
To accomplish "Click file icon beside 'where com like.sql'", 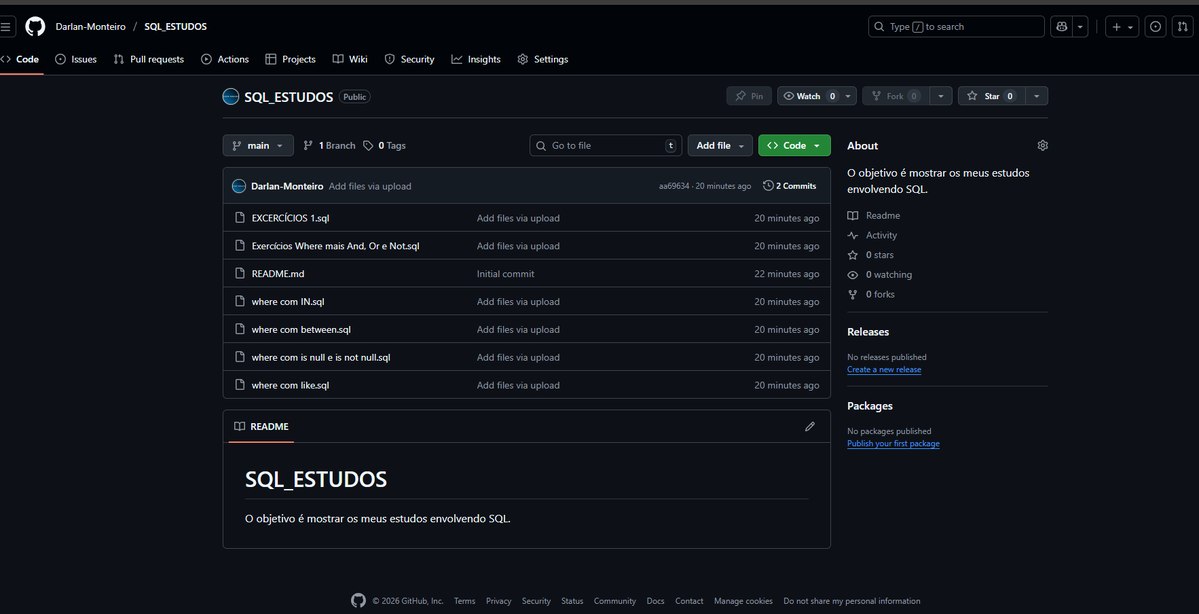I will pos(239,385).
